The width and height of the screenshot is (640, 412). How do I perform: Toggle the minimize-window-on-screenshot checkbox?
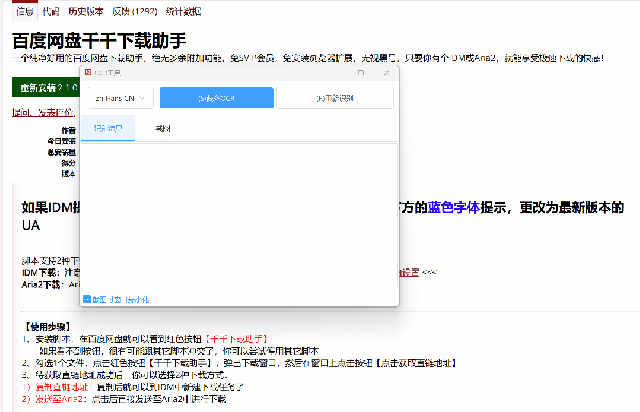(87, 299)
